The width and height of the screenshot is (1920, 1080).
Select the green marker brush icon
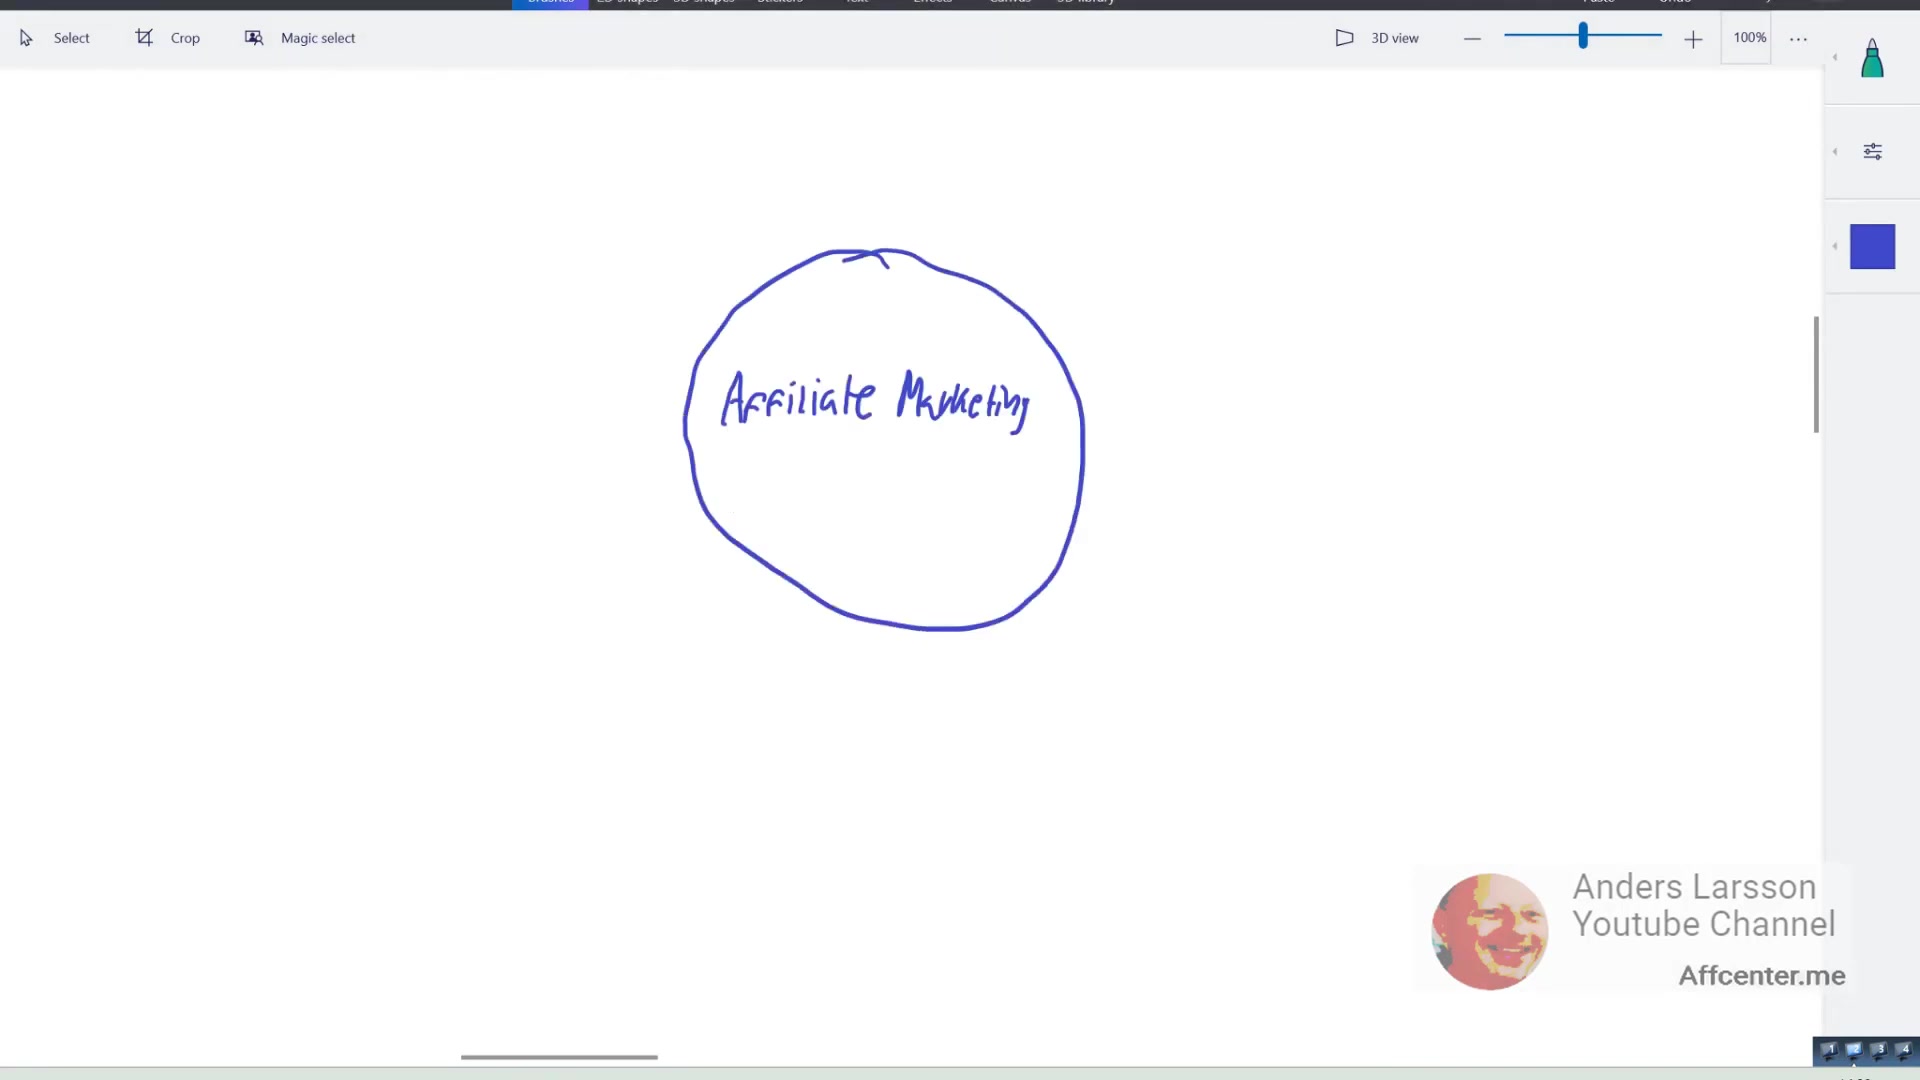1872,58
